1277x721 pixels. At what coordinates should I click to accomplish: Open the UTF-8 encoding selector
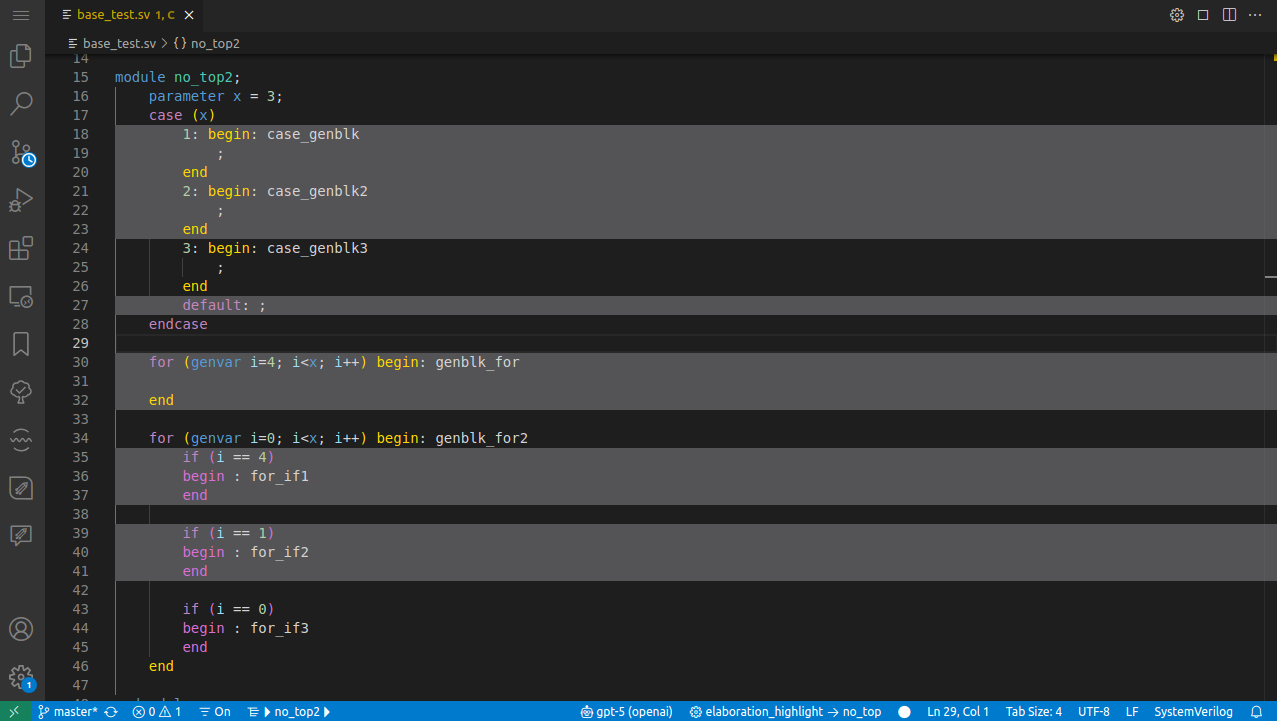tap(1093, 711)
